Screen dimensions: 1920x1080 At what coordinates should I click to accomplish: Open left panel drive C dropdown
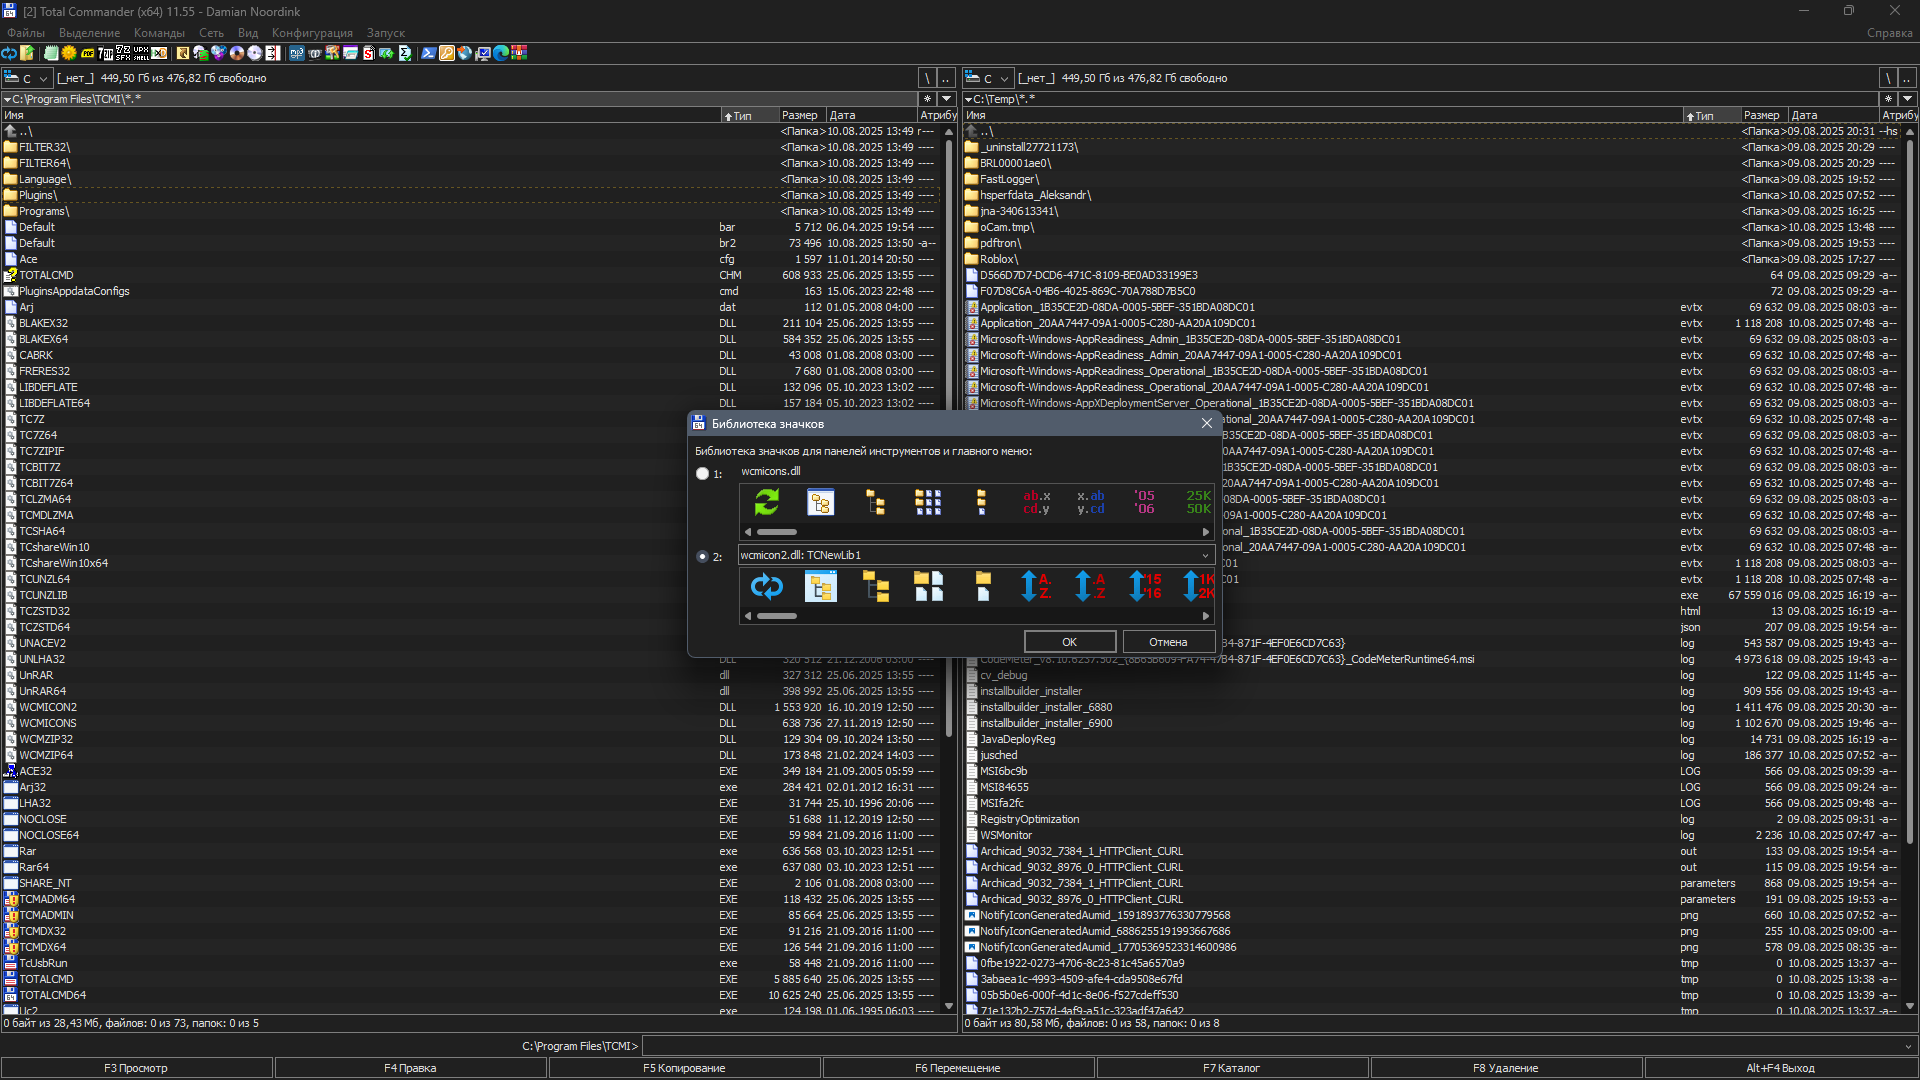26,78
